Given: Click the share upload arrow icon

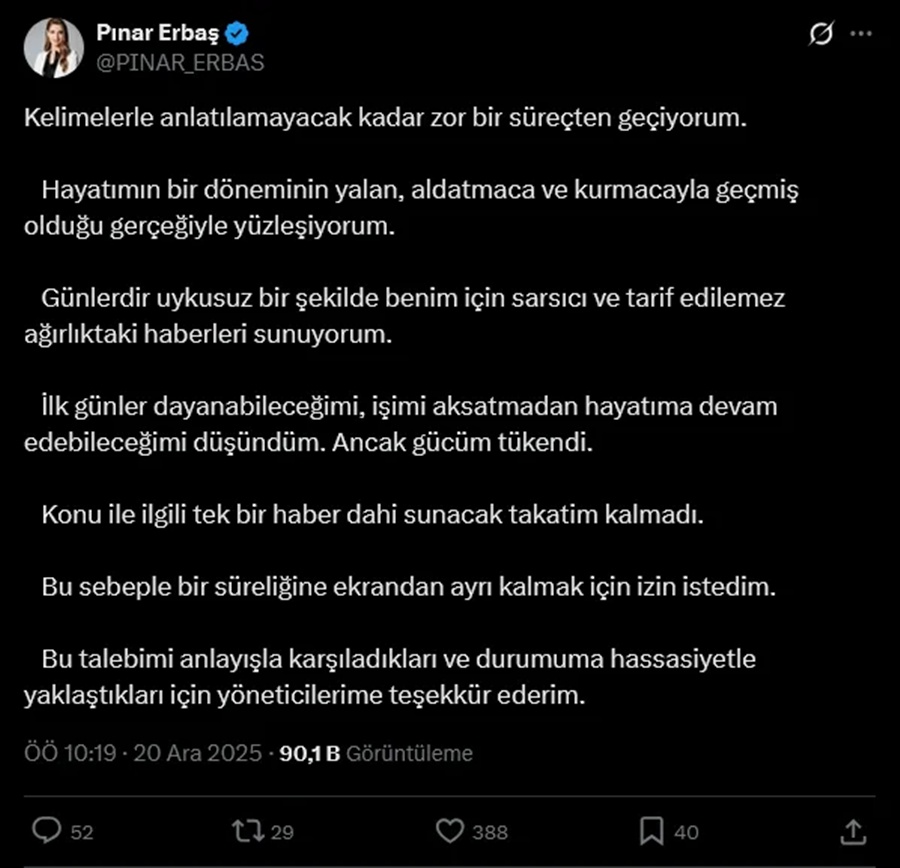Looking at the screenshot, I should (x=852, y=830).
